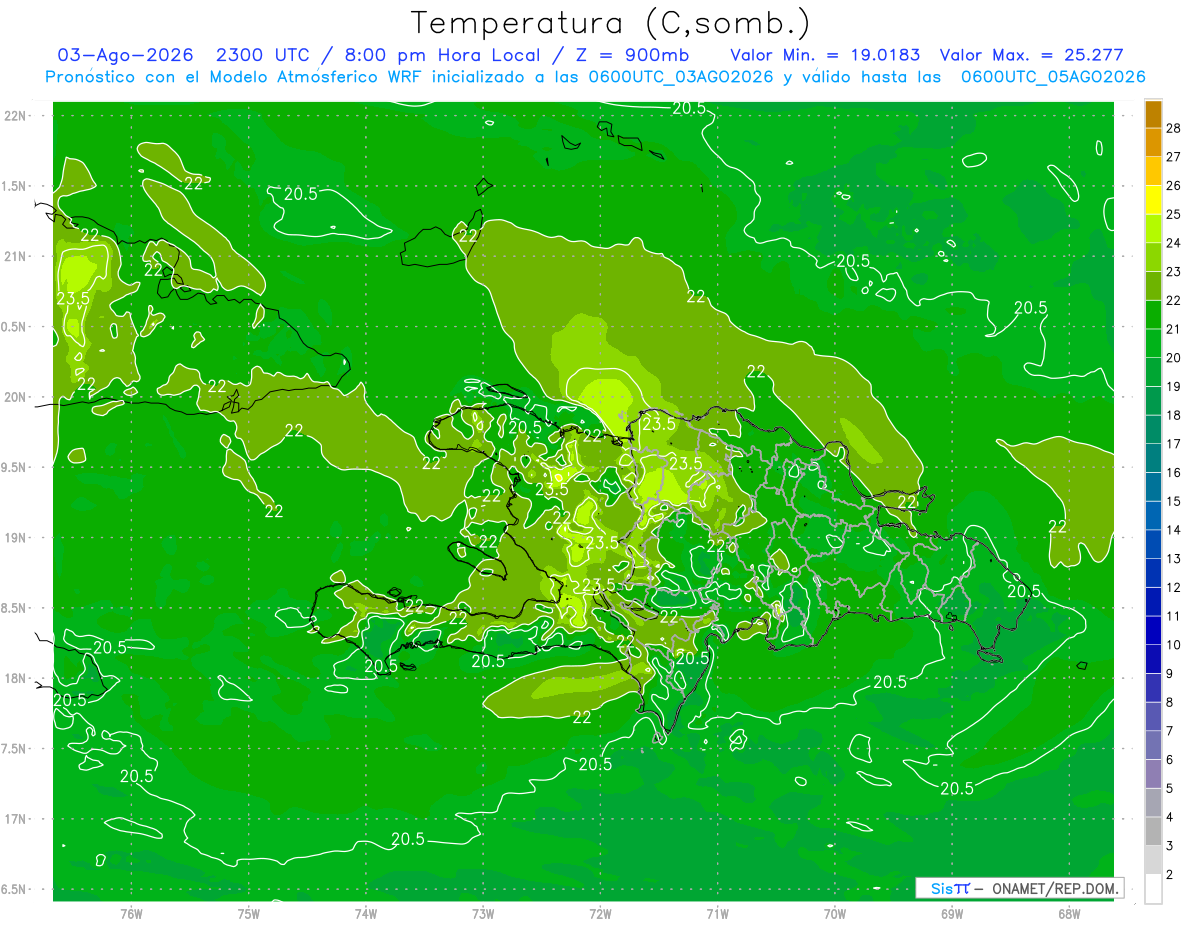Click the legend scale number "12"
This screenshot has width=1200, height=927.
tap(1174, 587)
